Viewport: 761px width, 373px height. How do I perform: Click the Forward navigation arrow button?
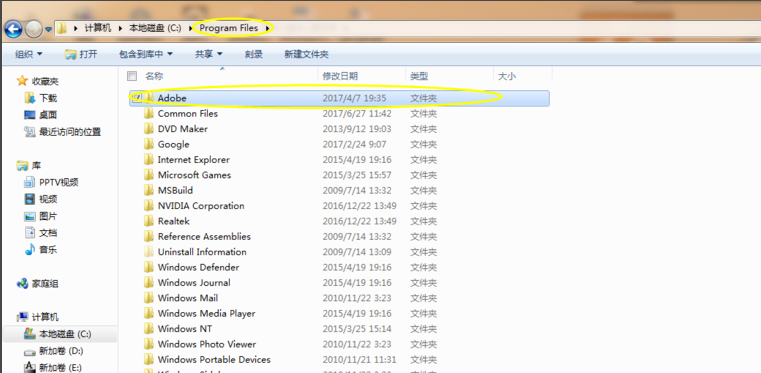click(34, 30)
